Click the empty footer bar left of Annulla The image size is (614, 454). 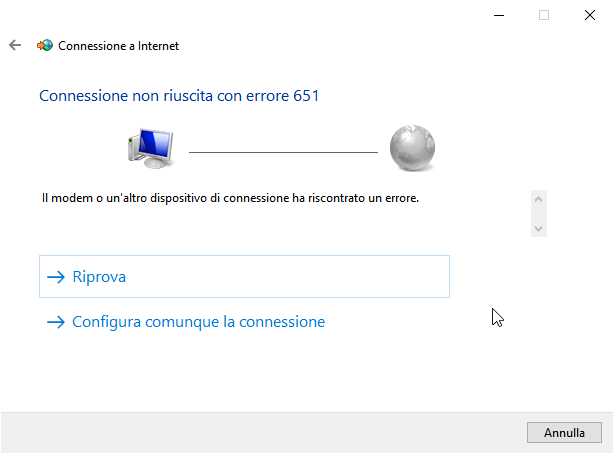260,433
